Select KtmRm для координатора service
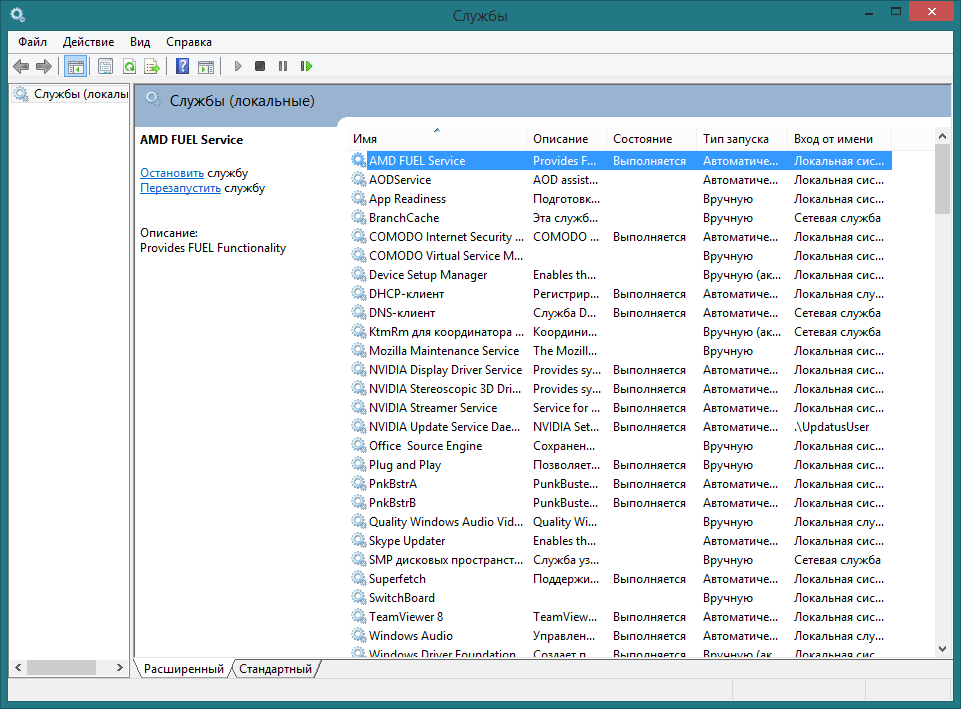Viewport: 961px width, 709px height. (x=446, y=332)
